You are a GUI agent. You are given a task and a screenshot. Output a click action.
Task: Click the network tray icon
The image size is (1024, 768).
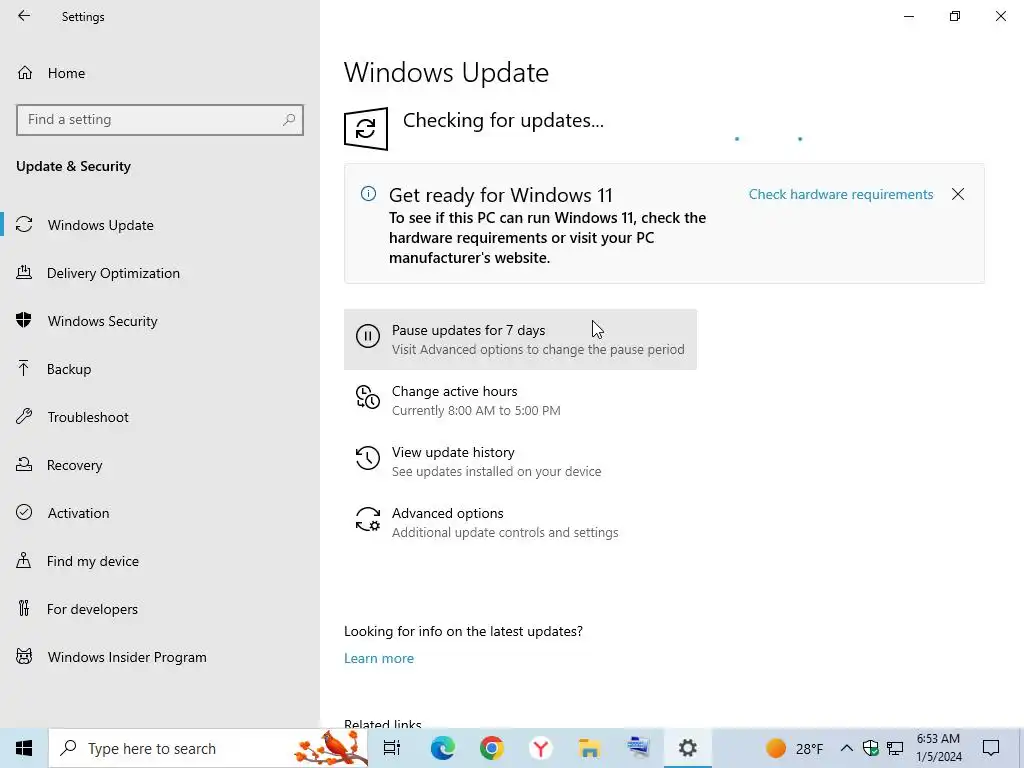tap(895, 748)
